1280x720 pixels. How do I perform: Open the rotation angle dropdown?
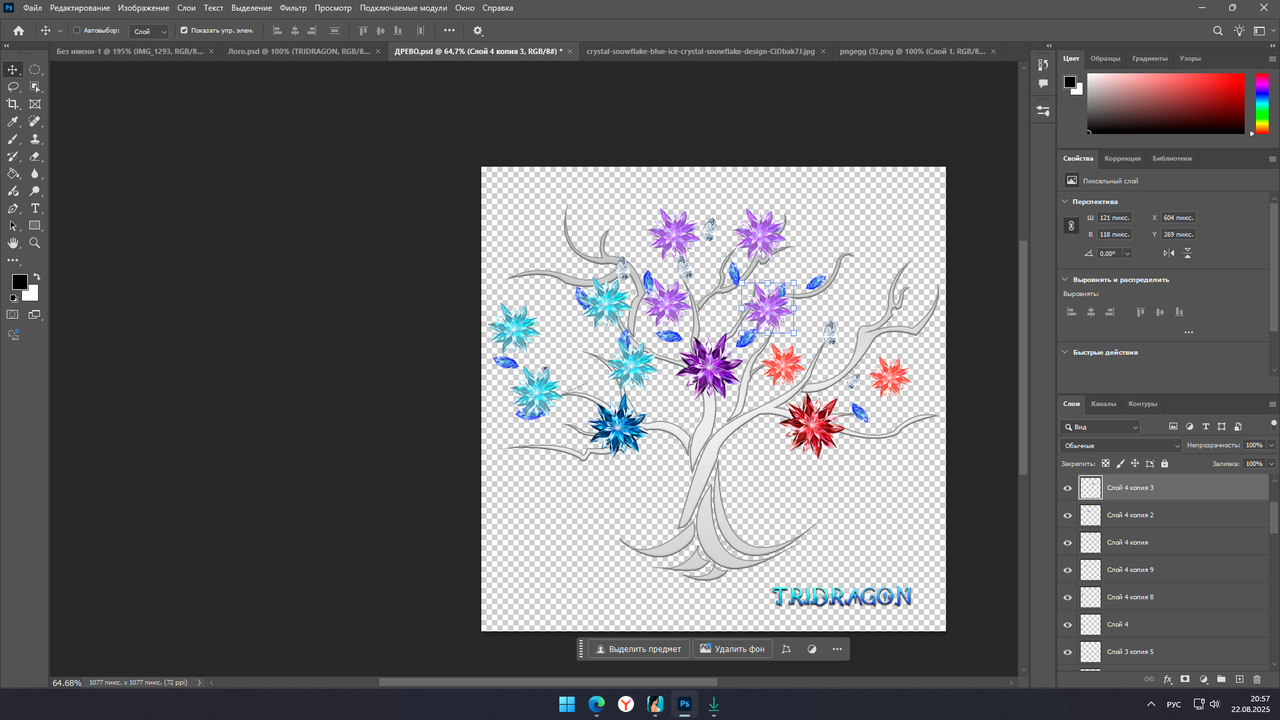(x=1127, y=254)
